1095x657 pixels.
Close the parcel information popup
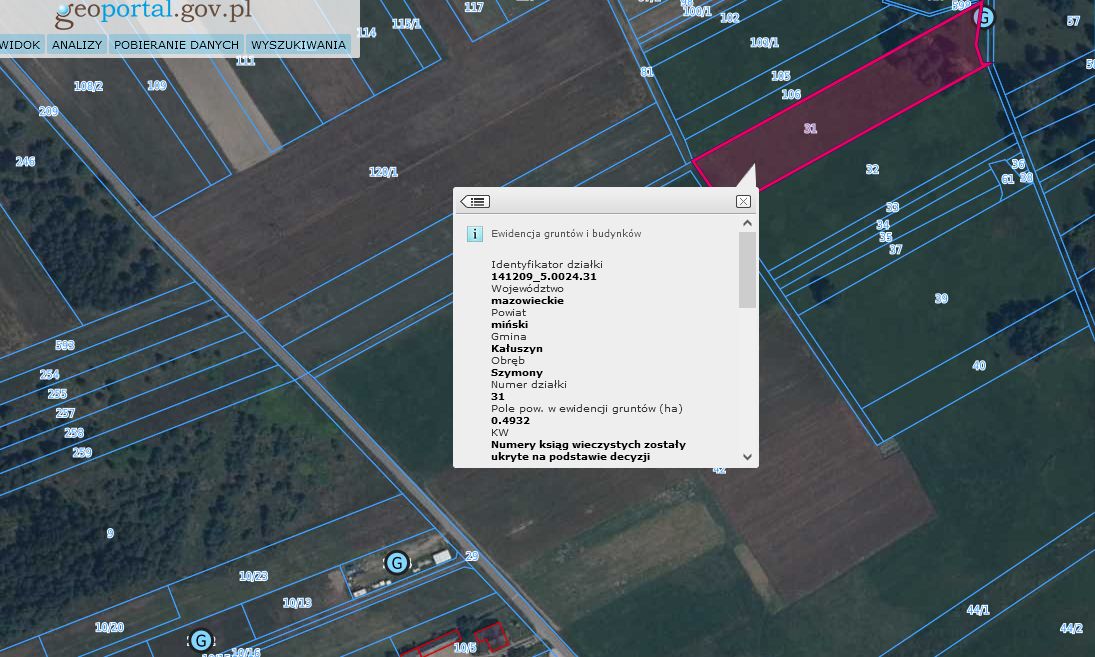(x=743, y=201)
